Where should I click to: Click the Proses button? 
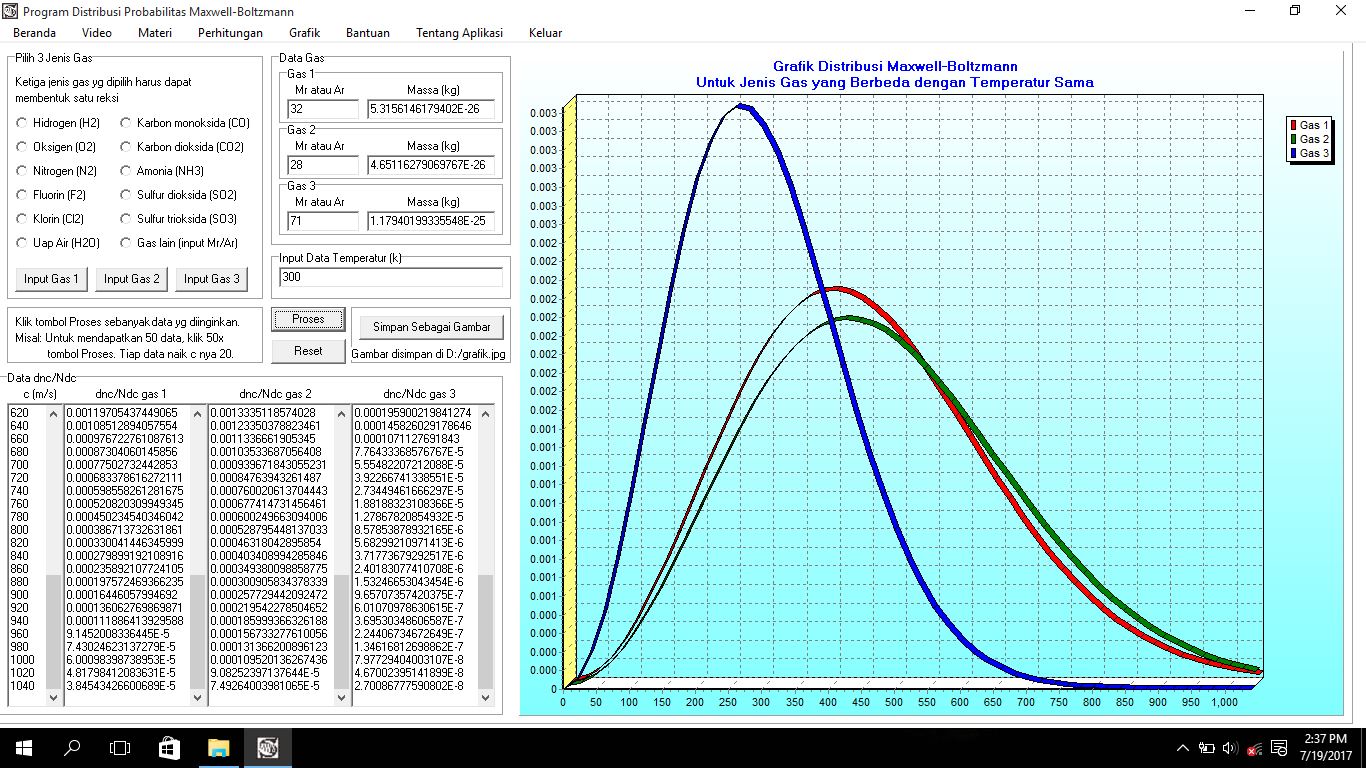308,319
